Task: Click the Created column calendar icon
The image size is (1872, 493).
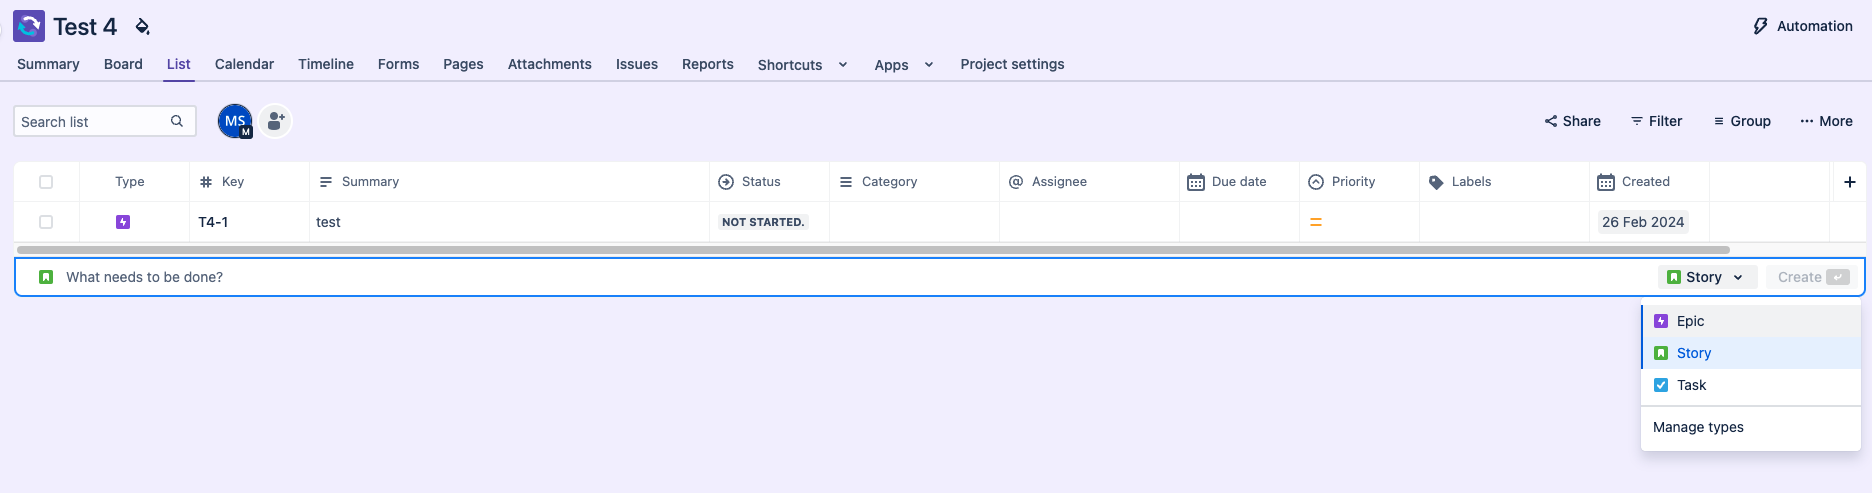Action: tap(1606, 182)
